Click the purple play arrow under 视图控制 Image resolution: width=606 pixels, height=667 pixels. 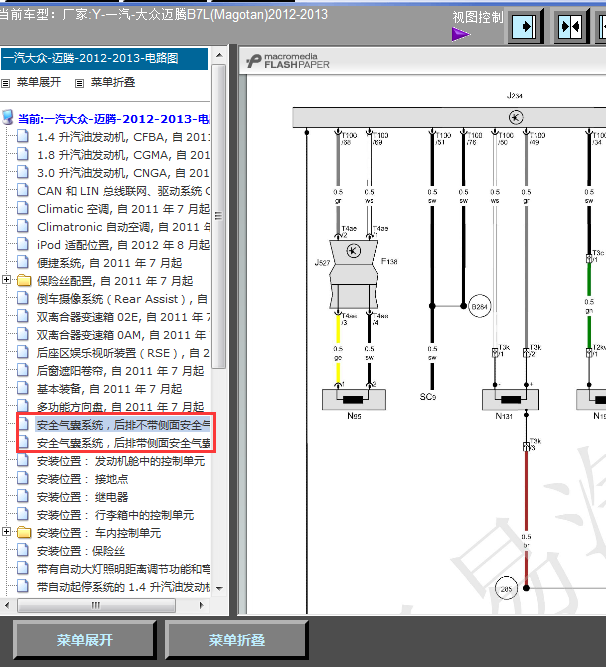pyautogui.click(x=461, y=34)
